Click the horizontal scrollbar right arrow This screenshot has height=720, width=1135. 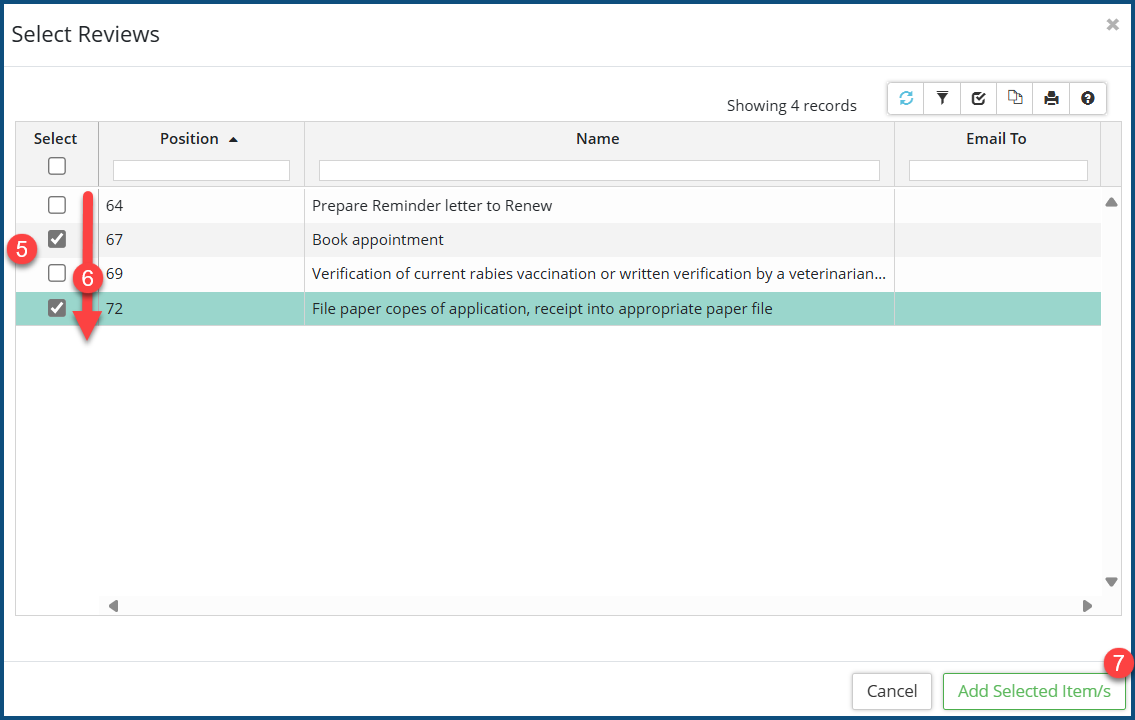point(1088,606)
